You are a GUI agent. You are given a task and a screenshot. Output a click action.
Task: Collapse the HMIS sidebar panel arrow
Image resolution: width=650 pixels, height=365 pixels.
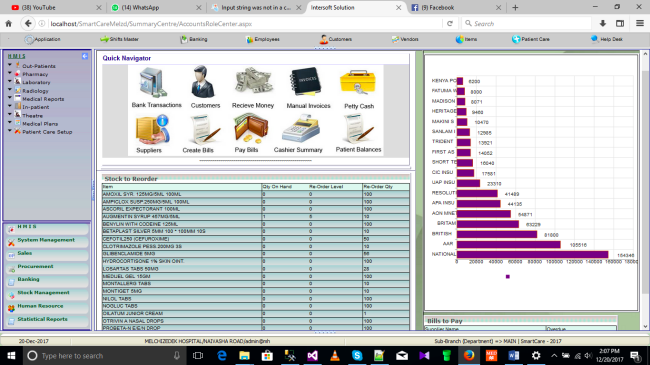pos(85,56)
